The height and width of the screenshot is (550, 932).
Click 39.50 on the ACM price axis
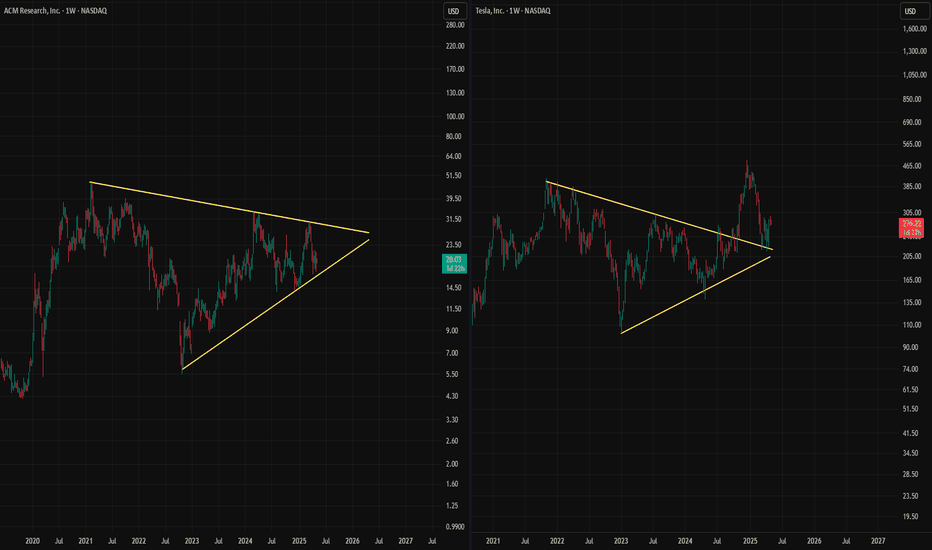coord(453,199)
